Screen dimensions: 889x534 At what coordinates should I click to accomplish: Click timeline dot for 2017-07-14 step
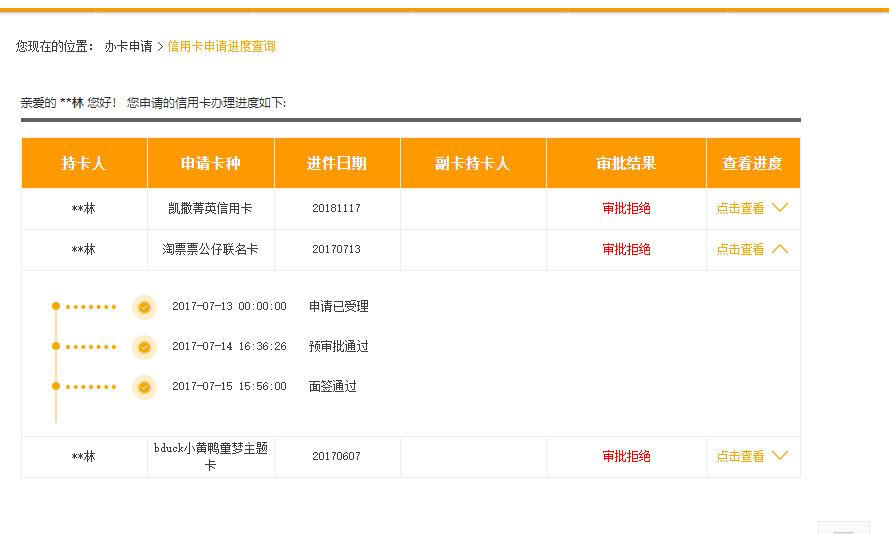(56, 346)
